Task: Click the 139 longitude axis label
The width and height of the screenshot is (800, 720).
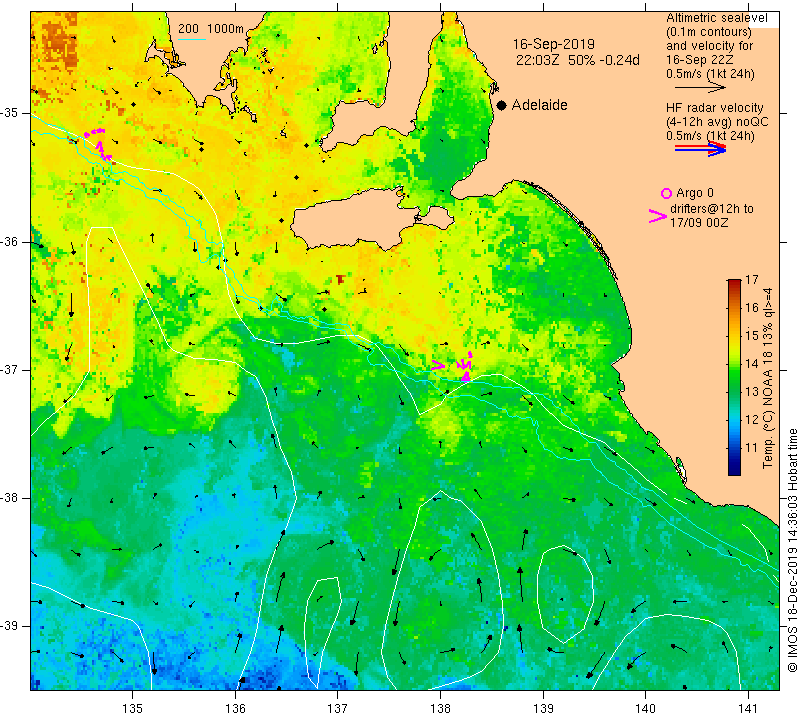Action: [x=543, y=709]
